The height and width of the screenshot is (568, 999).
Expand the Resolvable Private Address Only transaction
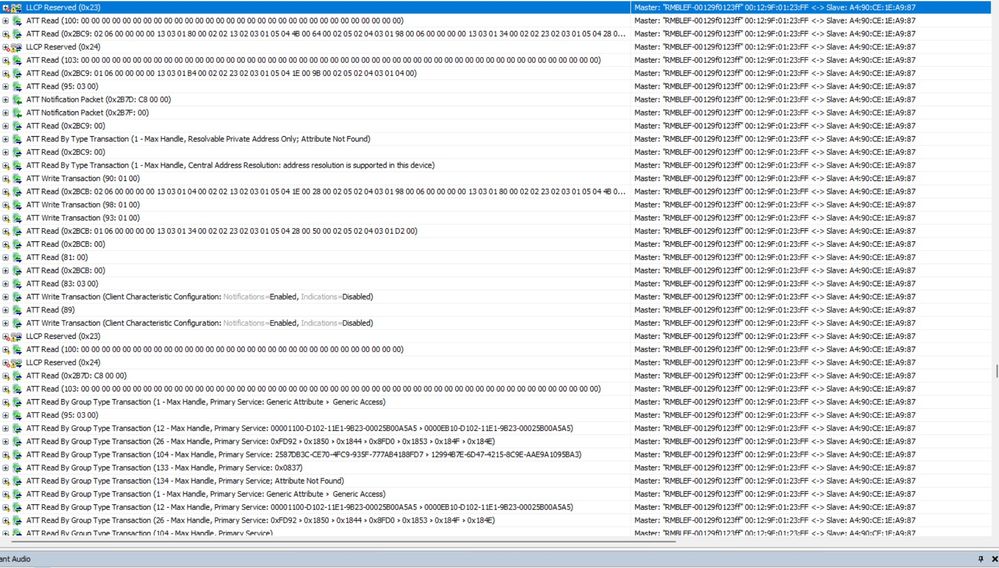point(6,139)
